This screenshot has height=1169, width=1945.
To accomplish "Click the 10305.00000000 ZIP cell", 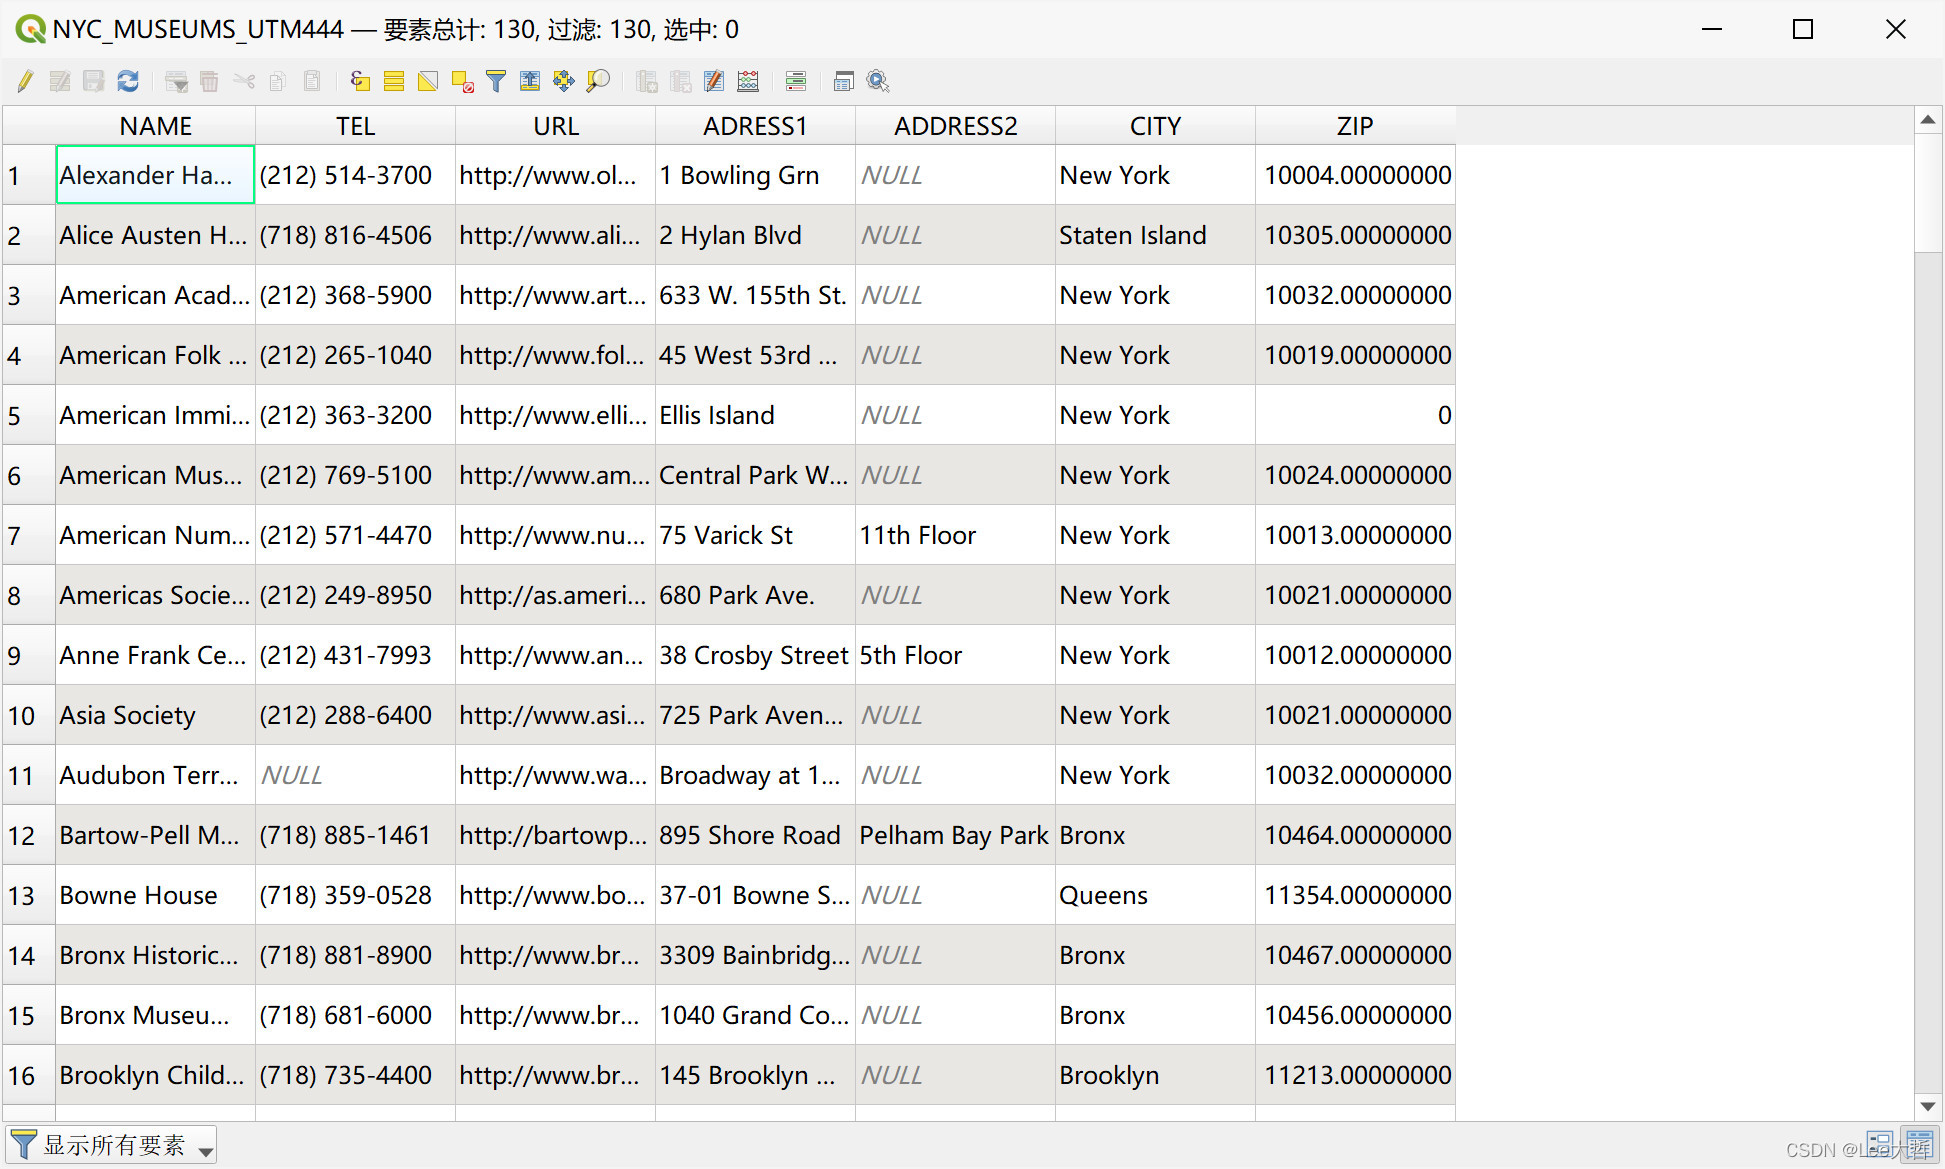I will [x=1355, y=235].
